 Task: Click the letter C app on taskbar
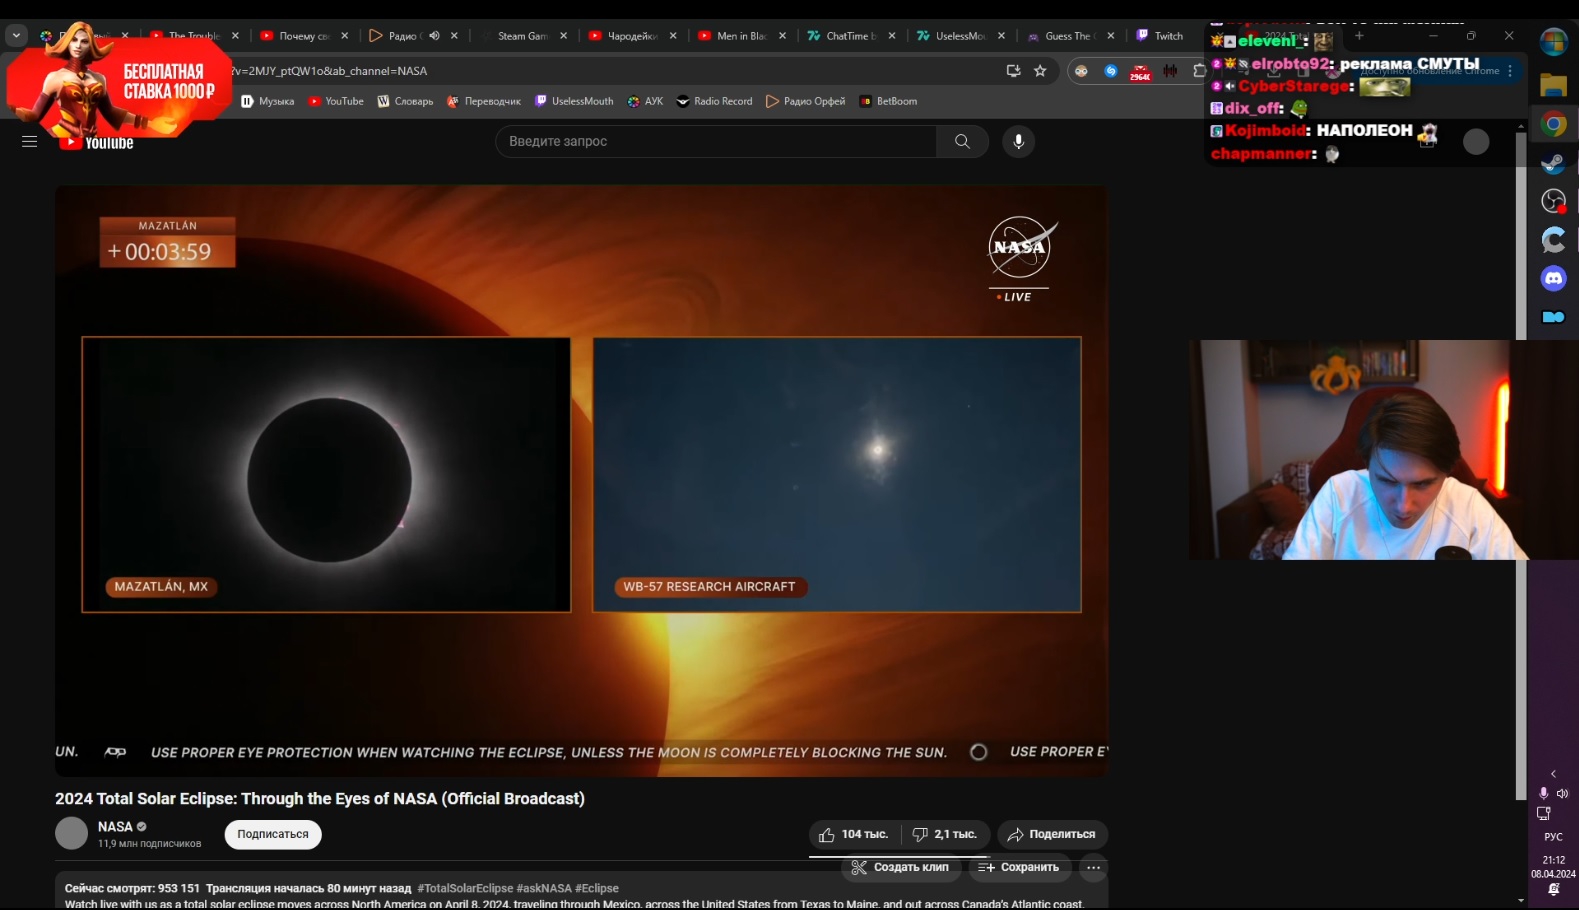pos(1553,240)
